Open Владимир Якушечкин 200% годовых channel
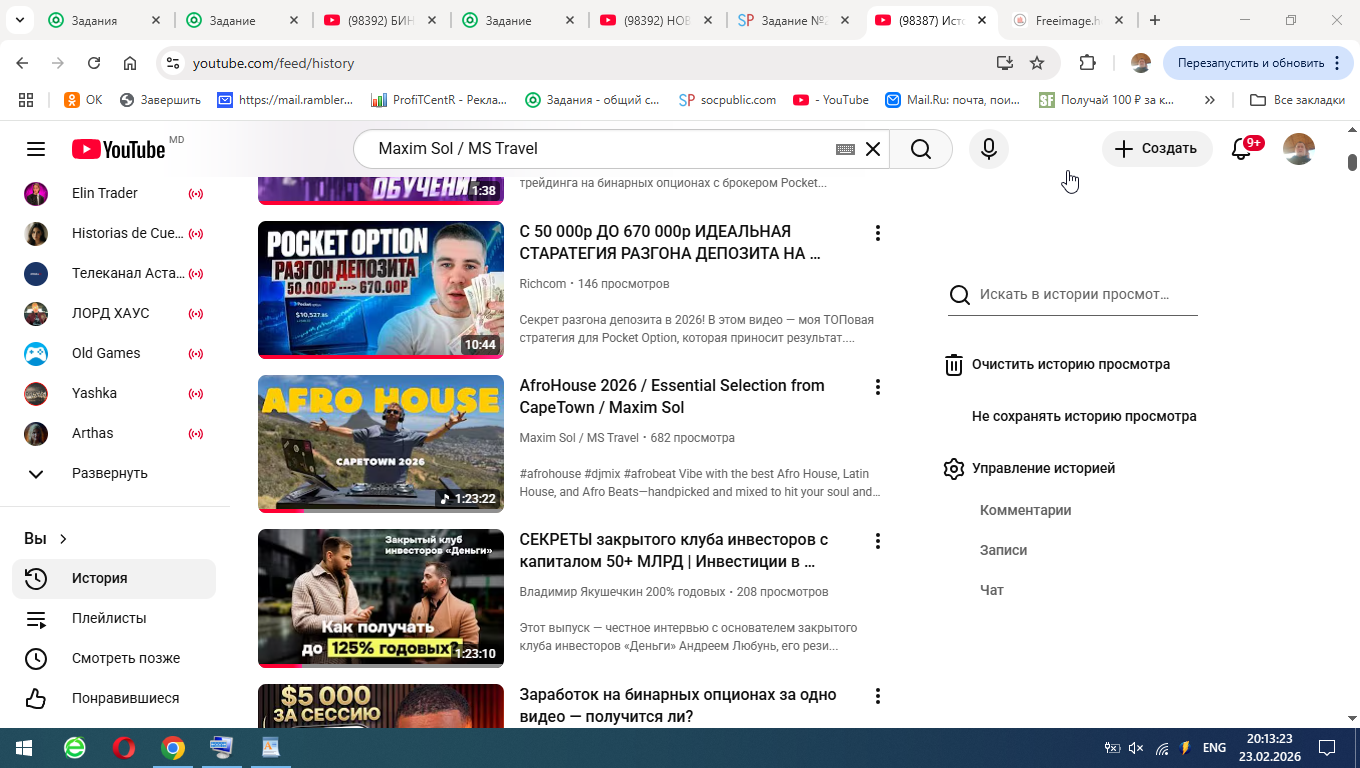 622,592
